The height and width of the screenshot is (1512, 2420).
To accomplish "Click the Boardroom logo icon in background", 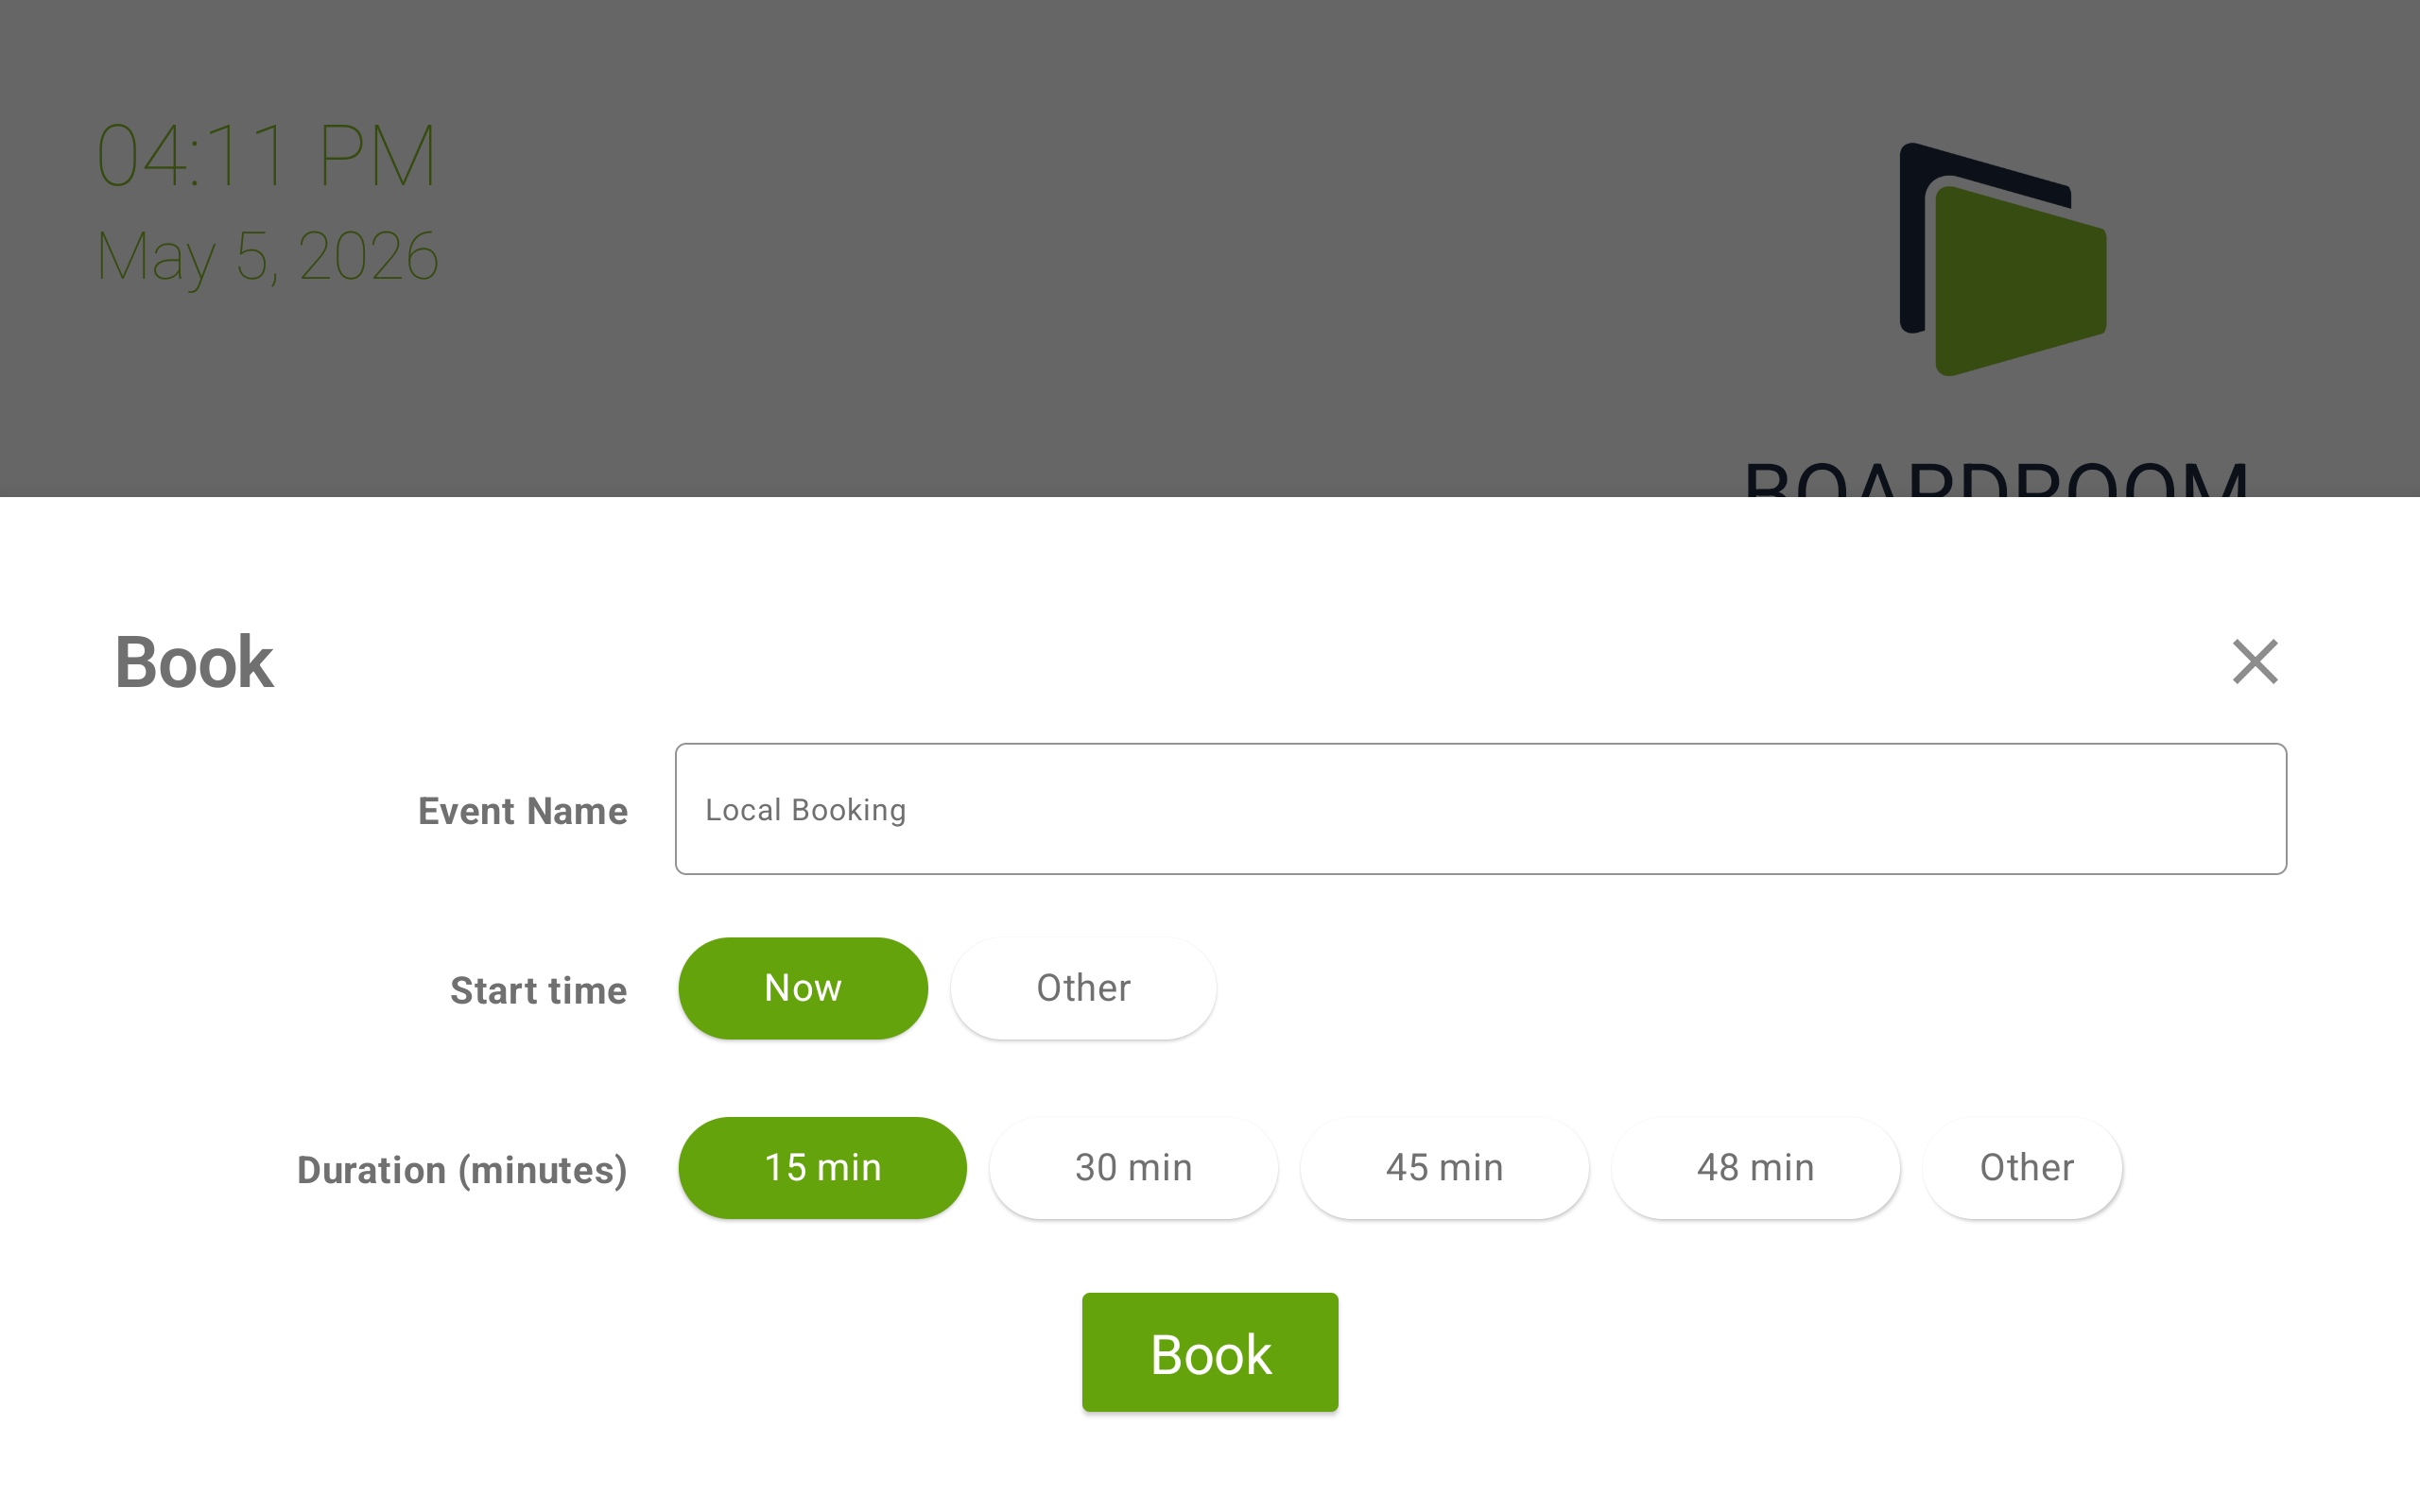I will 2003,260.
